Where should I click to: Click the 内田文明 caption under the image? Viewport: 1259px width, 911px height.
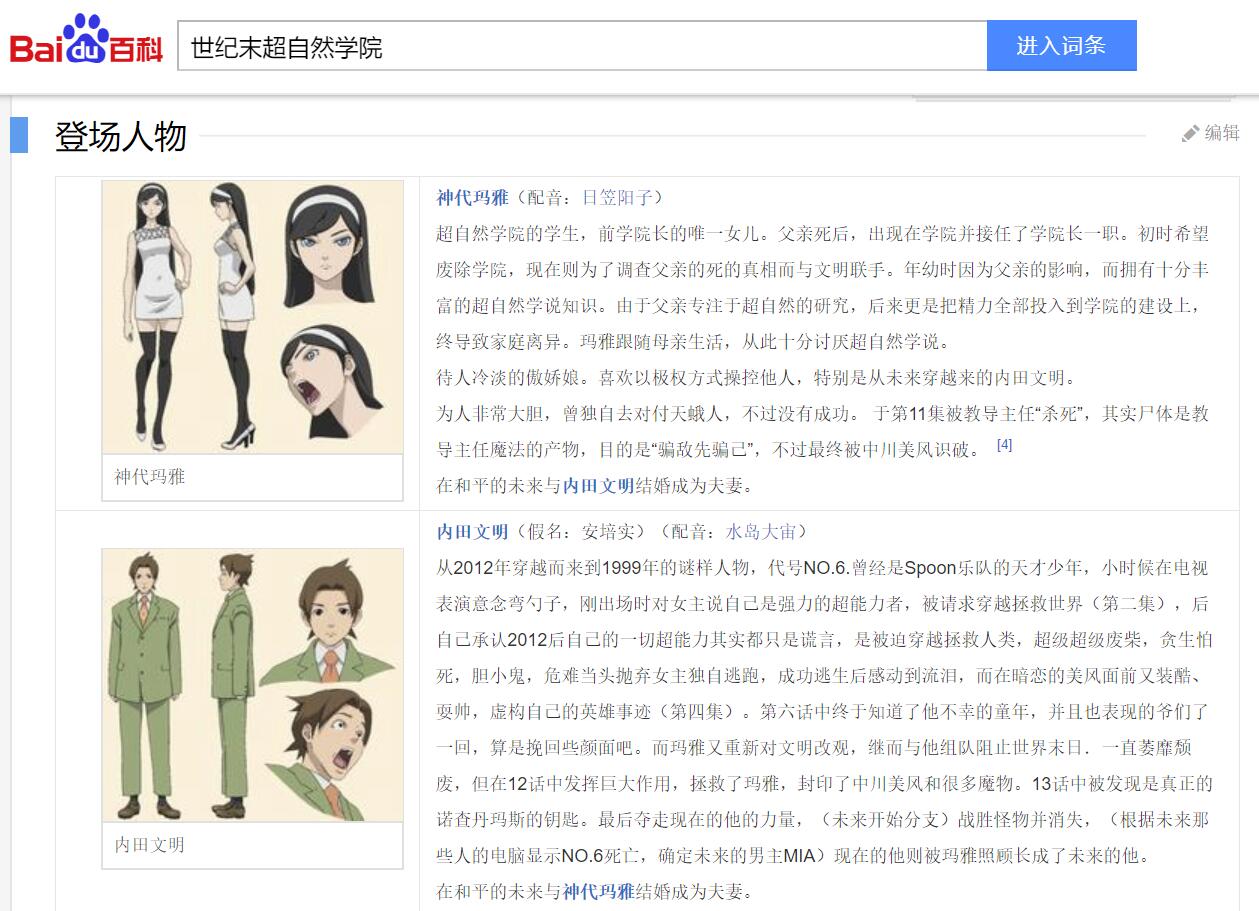150,845
